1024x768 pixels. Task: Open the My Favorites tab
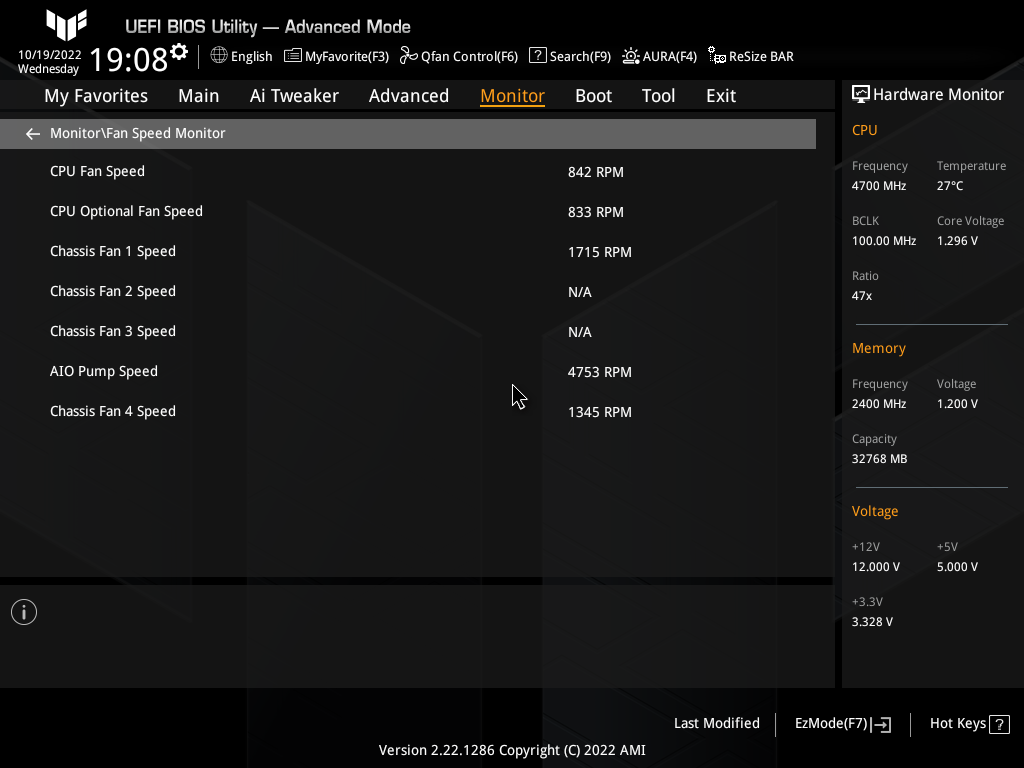[x=95, y=95]
